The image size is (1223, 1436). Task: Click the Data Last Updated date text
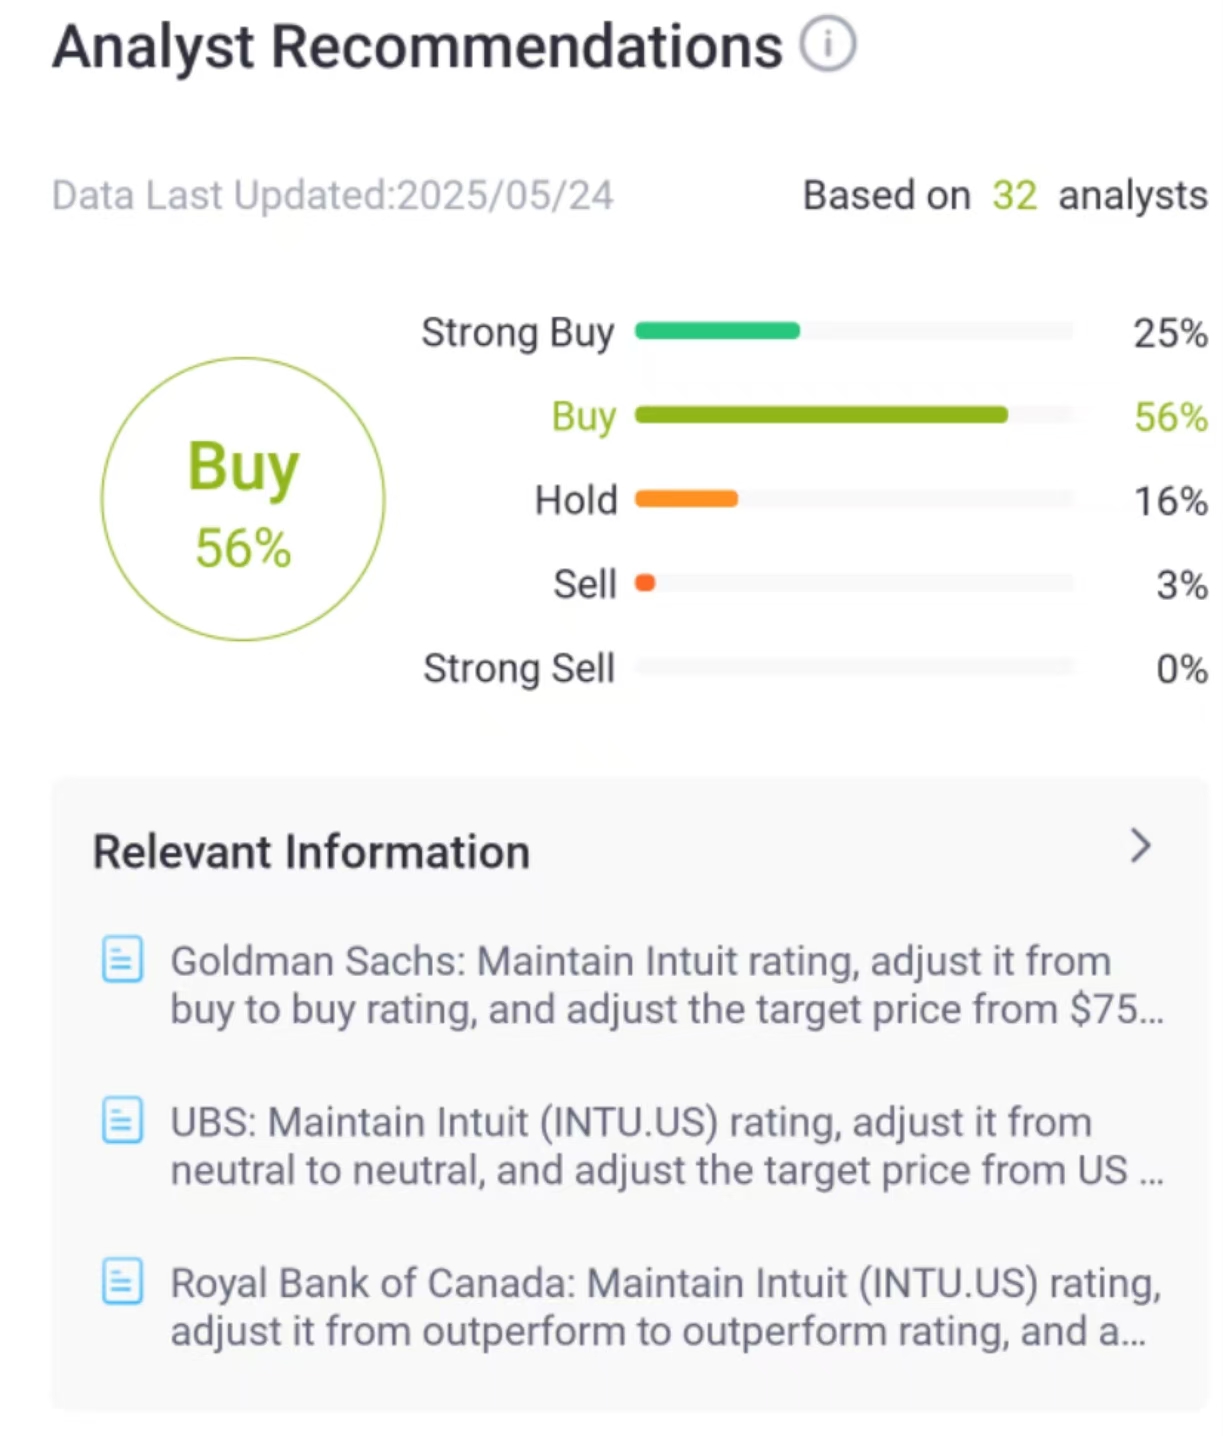click(x=333, y=196)
